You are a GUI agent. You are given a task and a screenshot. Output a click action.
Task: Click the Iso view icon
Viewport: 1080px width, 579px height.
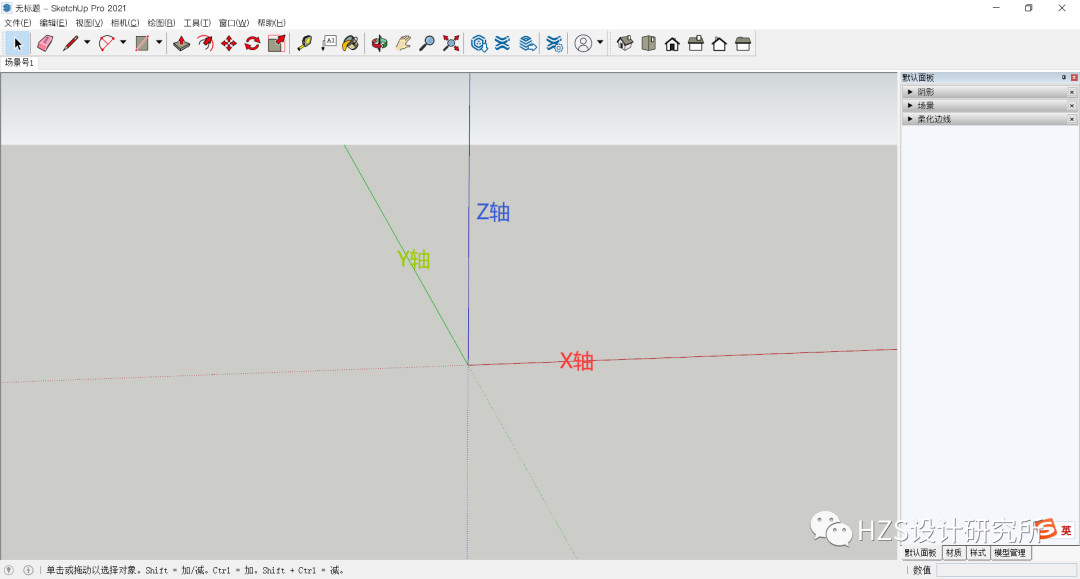(625, 43)
